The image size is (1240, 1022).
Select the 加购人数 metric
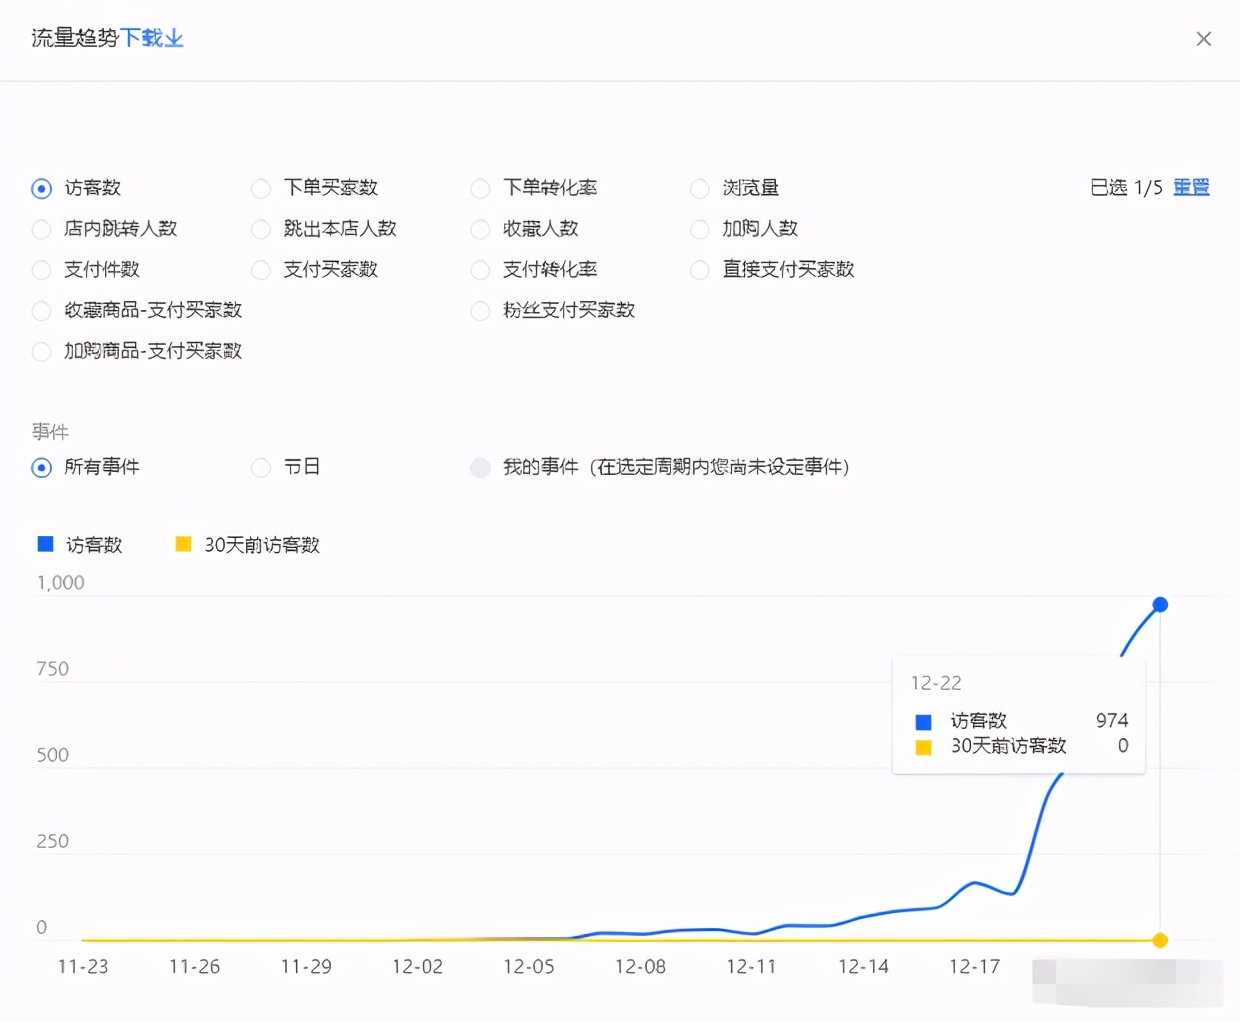[x=699, y=229]
